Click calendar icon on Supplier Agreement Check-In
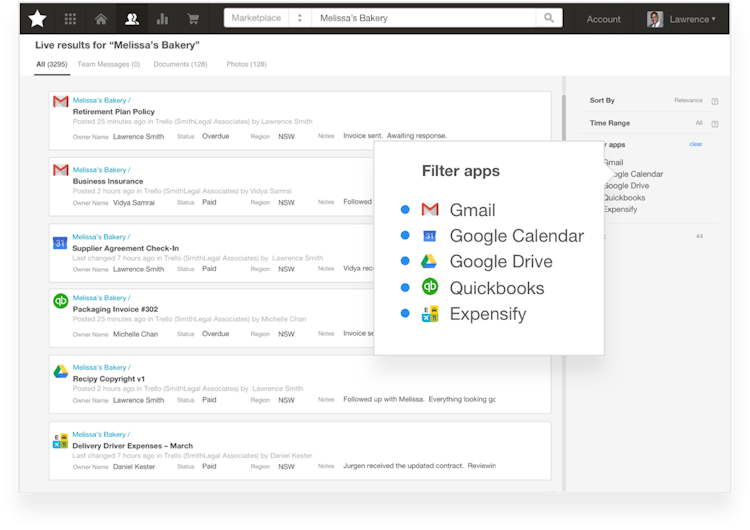This screenshot has height=530, width=750. (x=60, y=243)
